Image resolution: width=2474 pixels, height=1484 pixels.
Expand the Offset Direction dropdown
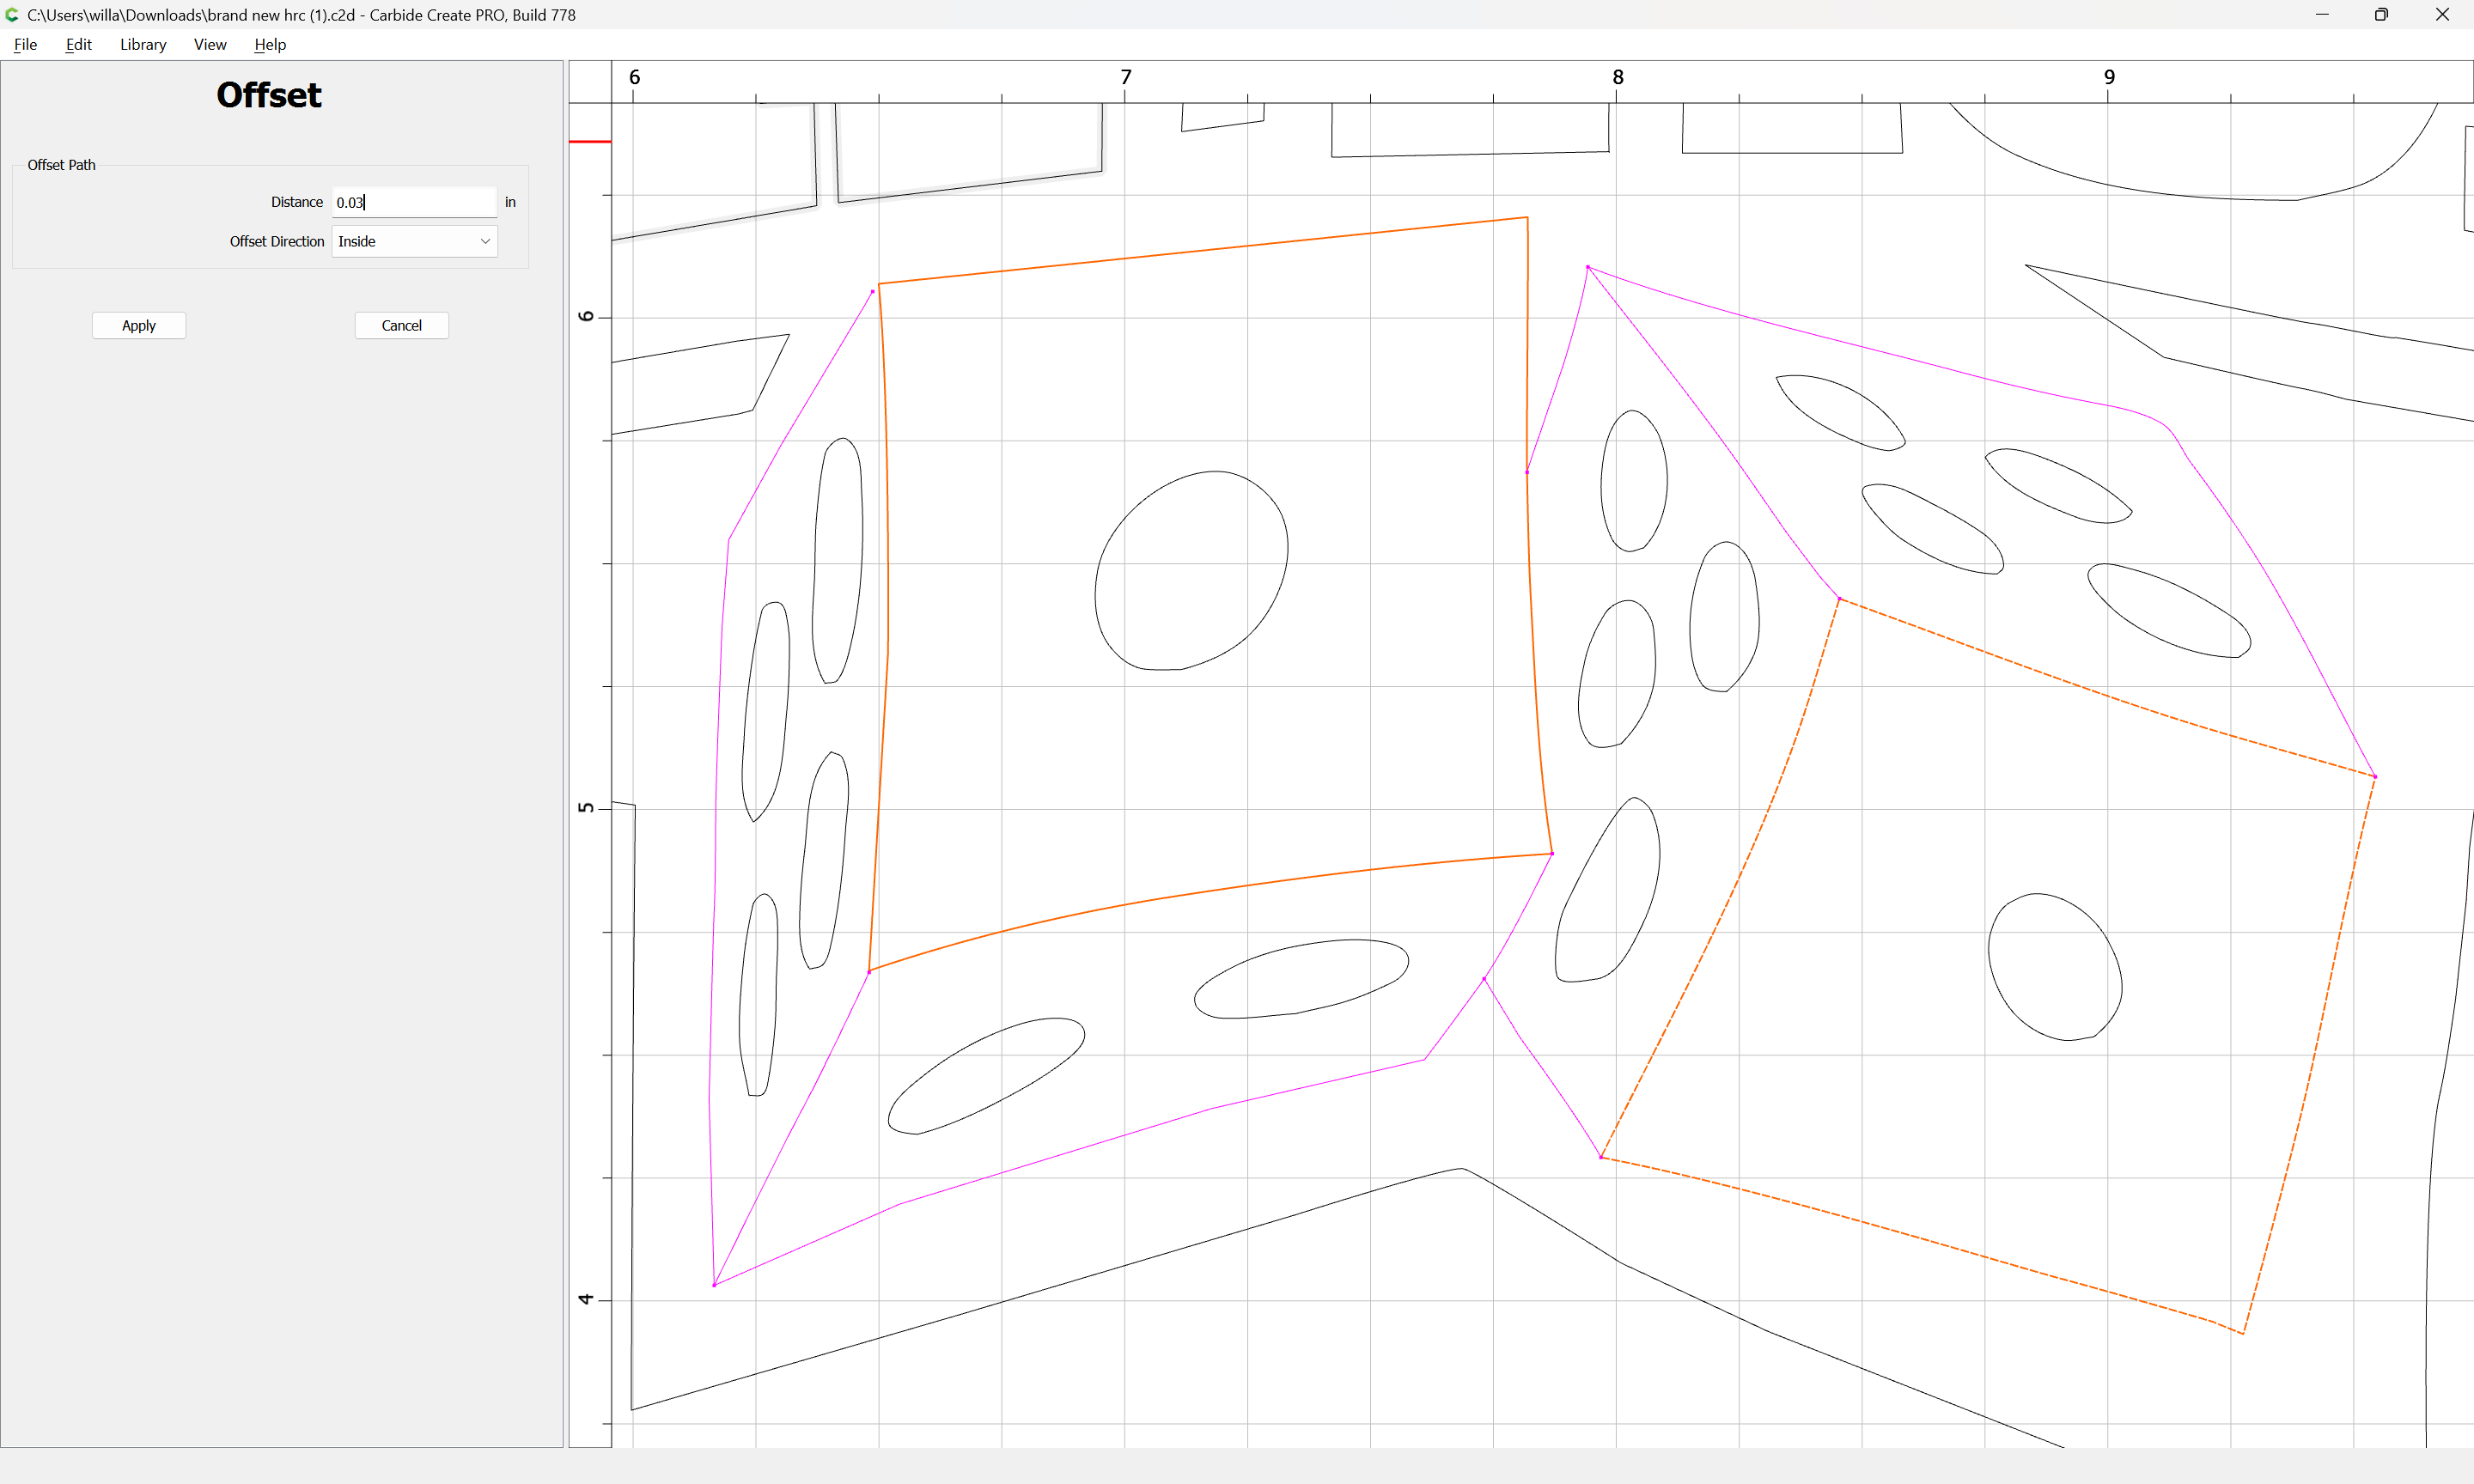pos(414,241)
